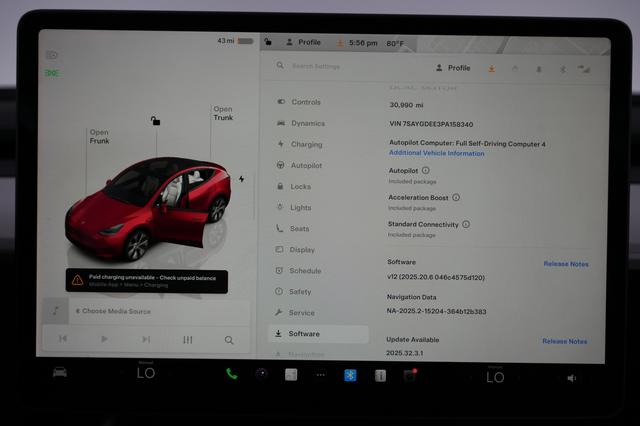View Release Notes for available update 2025.32.3.1
Image resolution: width=640 pixels, height=426 pixels.
tap(564, 341)
